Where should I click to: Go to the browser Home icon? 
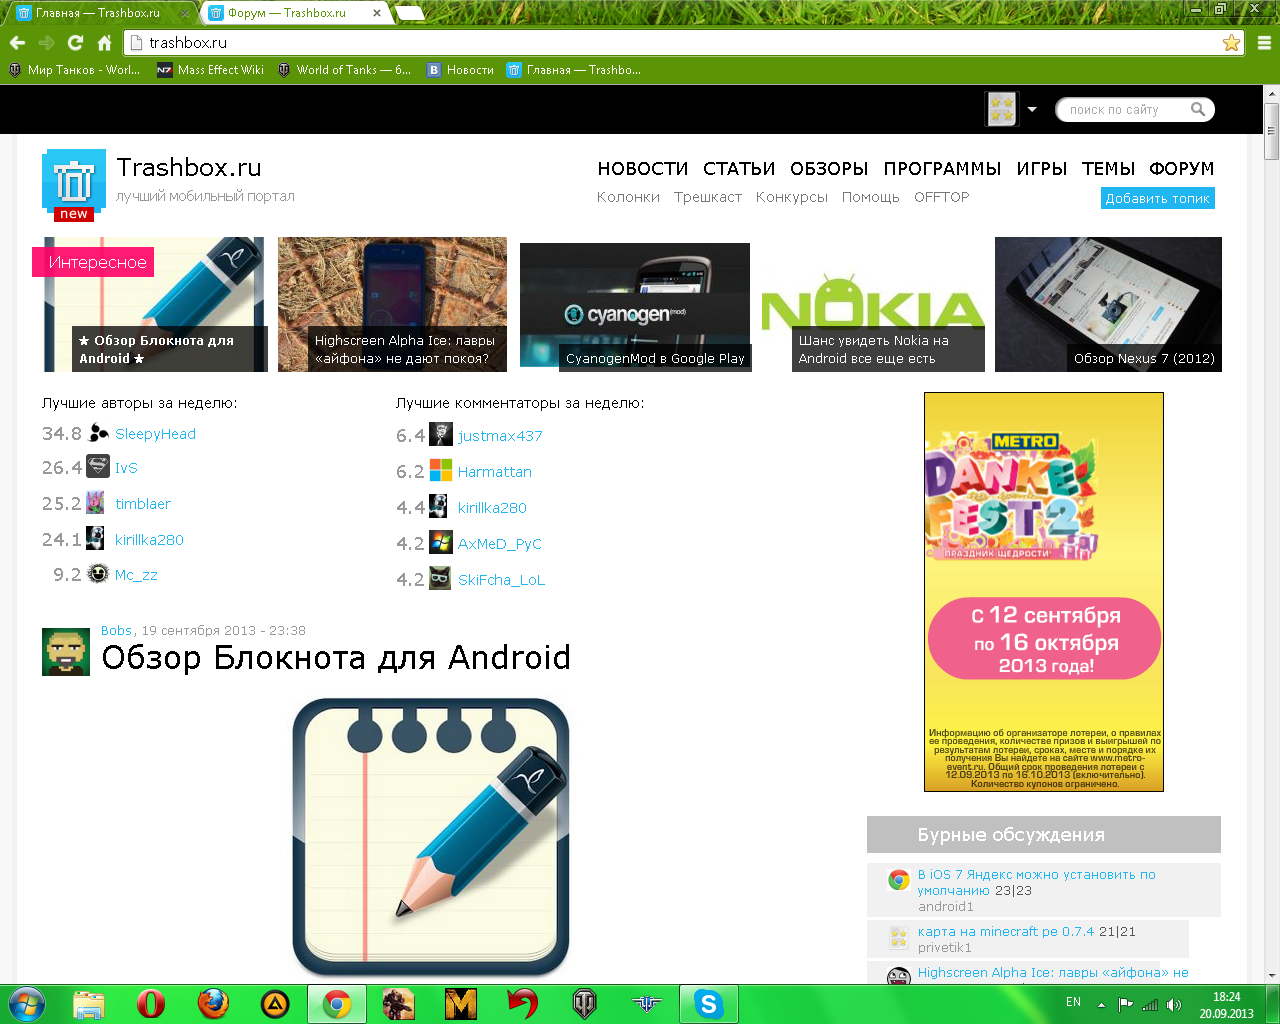pos(104,42)
